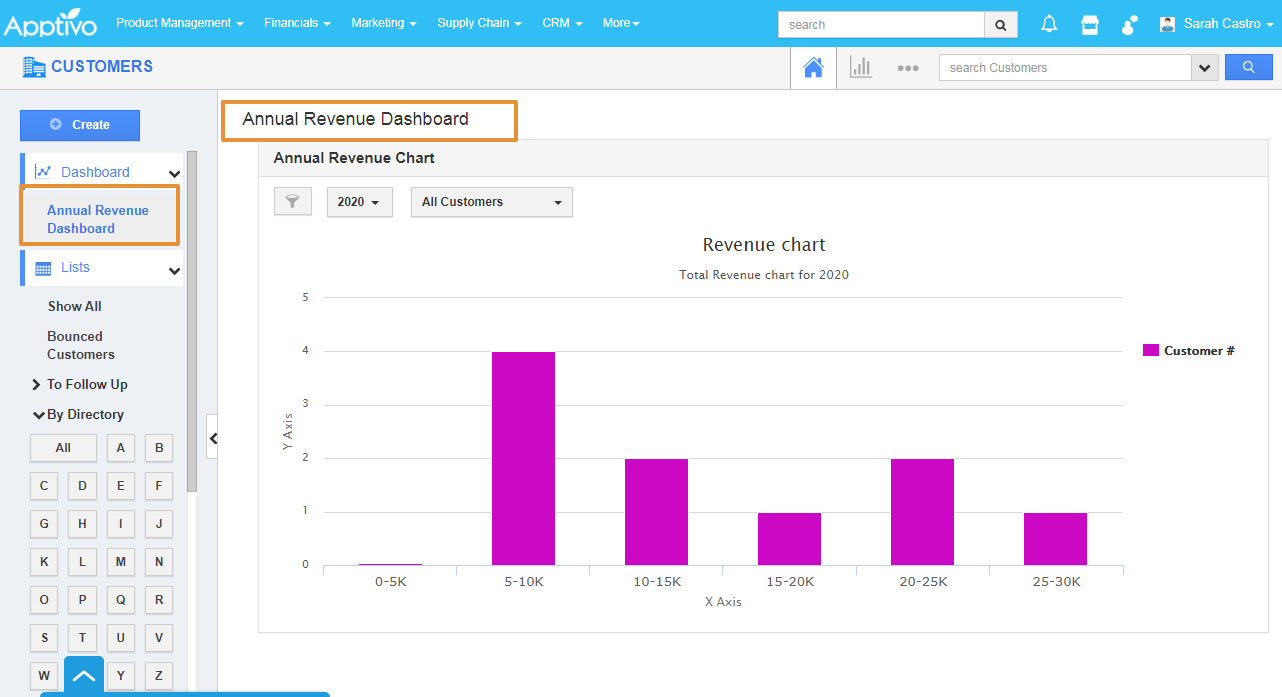1282x697 pixels.
Task: Collapse the left sidebar panel arrow
Action: point(212,438)
